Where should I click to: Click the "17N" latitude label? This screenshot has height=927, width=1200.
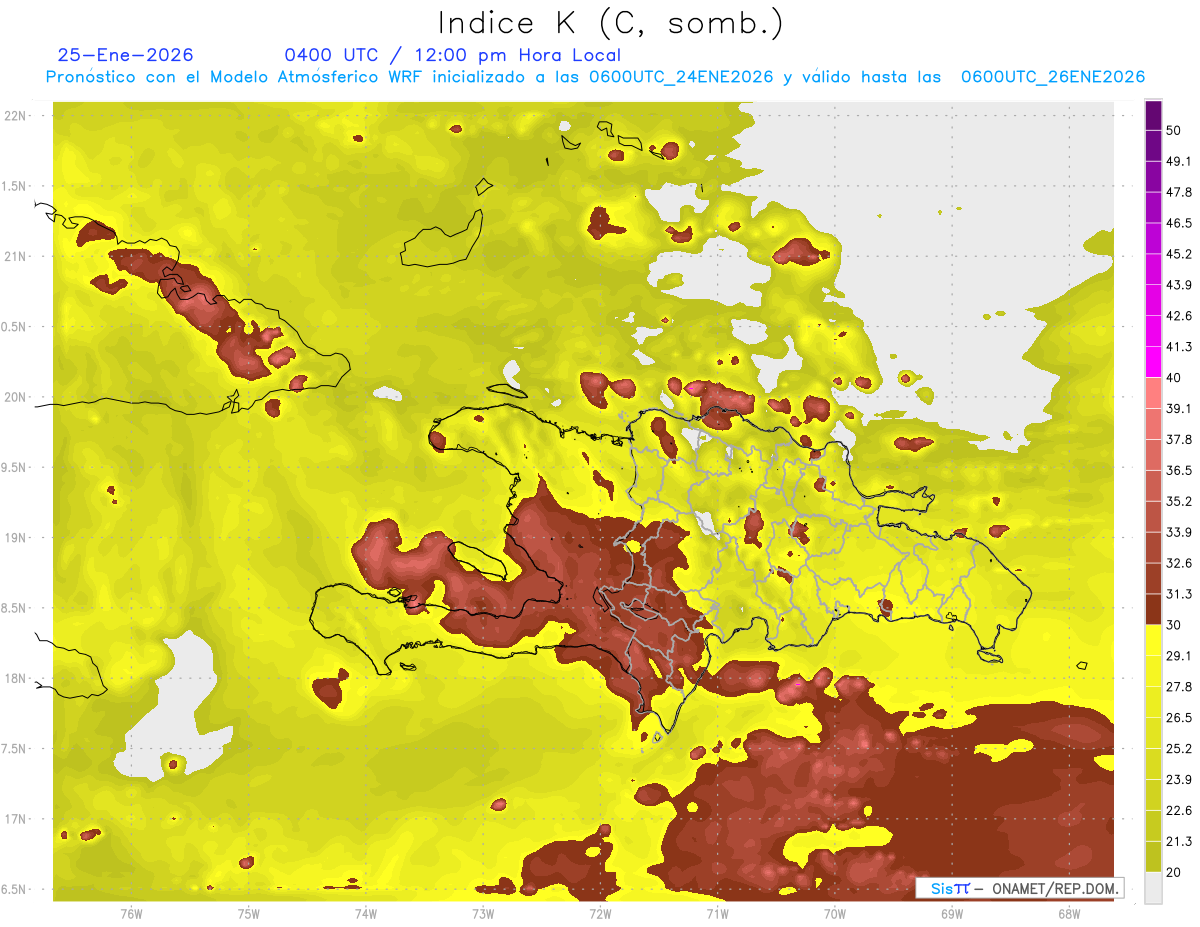click(x=16, y=819)
